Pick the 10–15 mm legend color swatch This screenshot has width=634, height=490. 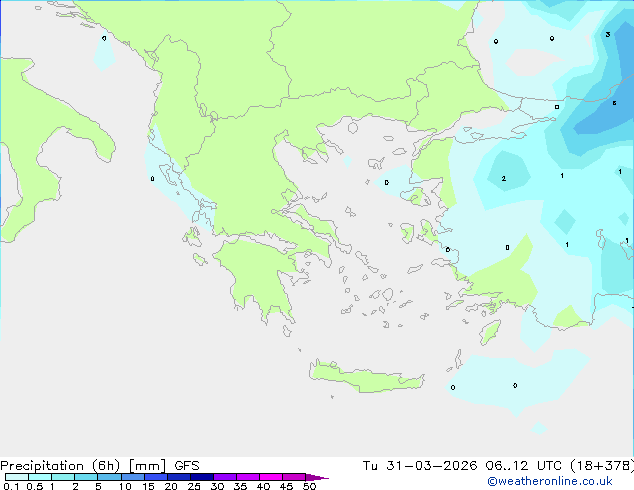[x=132, y=477]
